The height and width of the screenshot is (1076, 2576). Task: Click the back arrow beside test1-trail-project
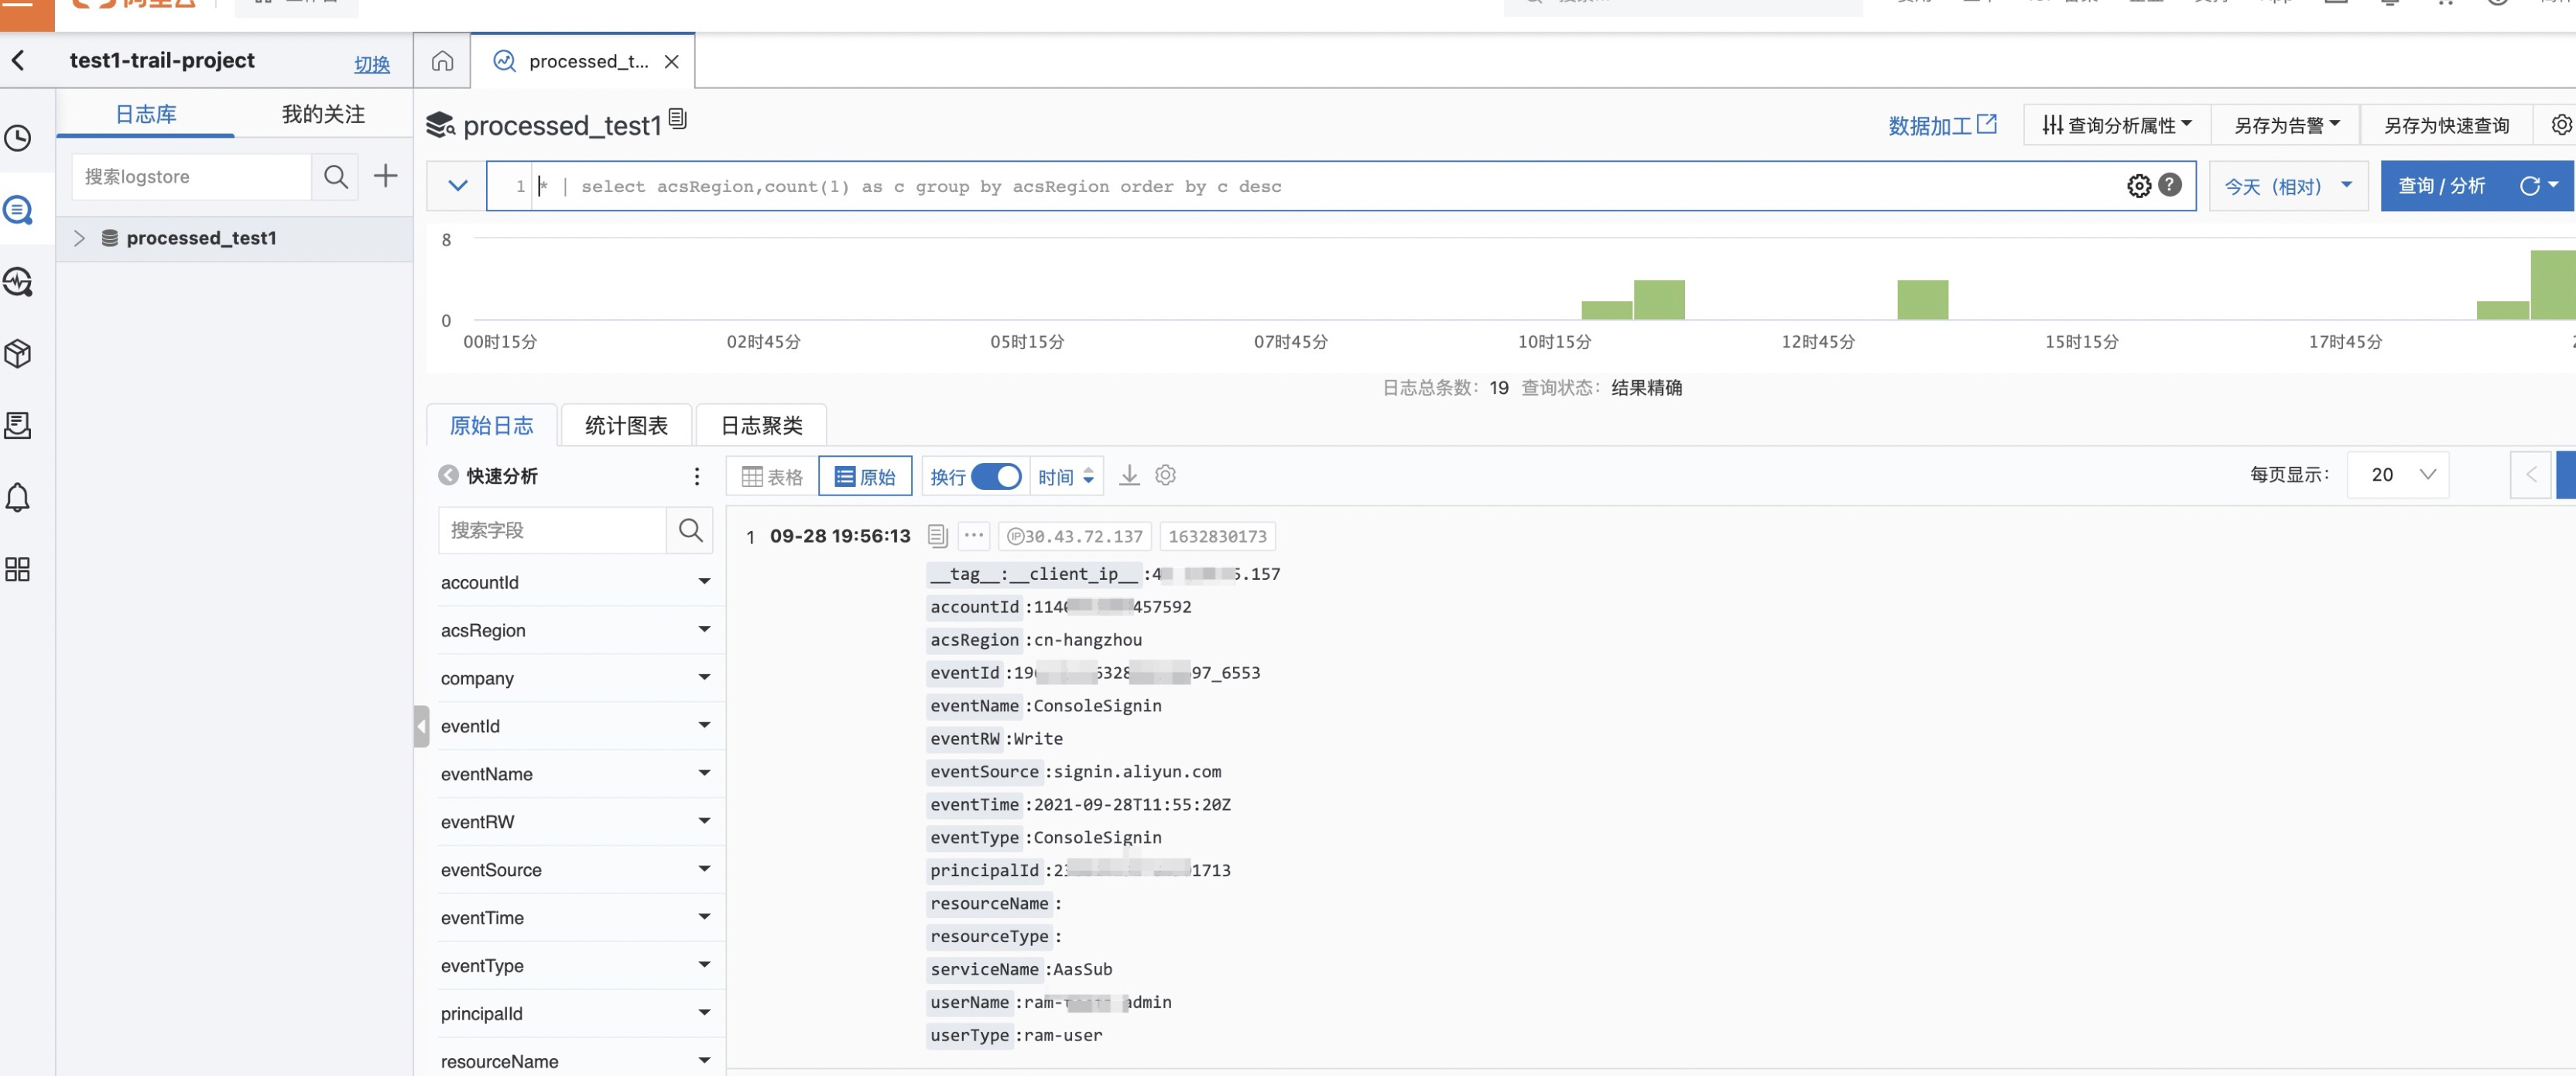[18, 61]
